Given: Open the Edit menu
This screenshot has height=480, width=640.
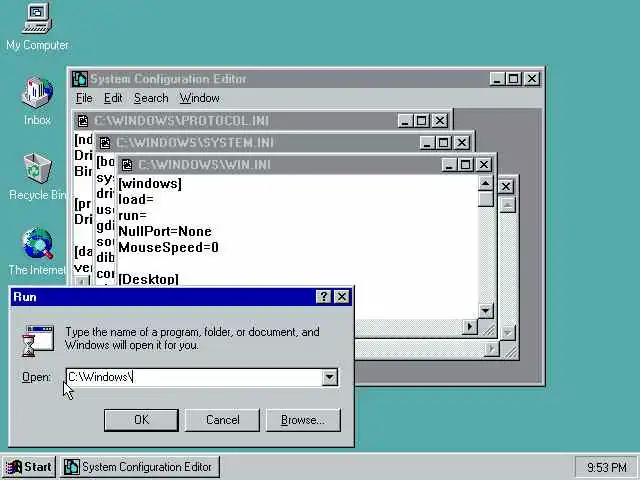Looking at the screenshot, I should coord(113,98).
